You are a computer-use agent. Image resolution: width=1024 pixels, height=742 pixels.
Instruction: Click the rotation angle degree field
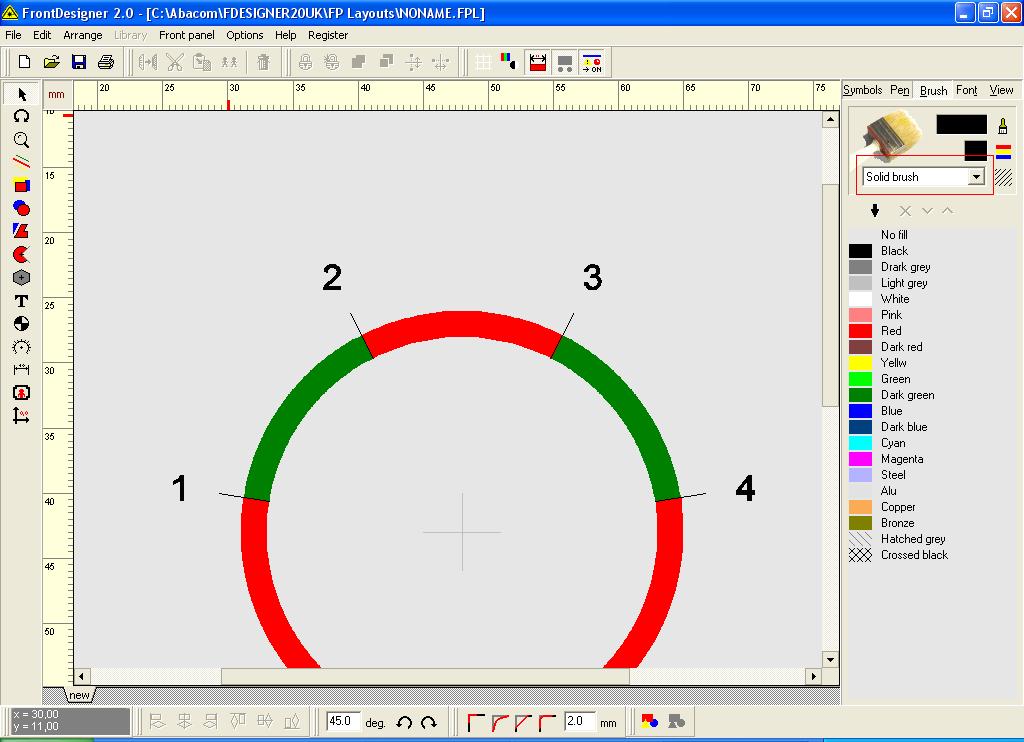342,721
